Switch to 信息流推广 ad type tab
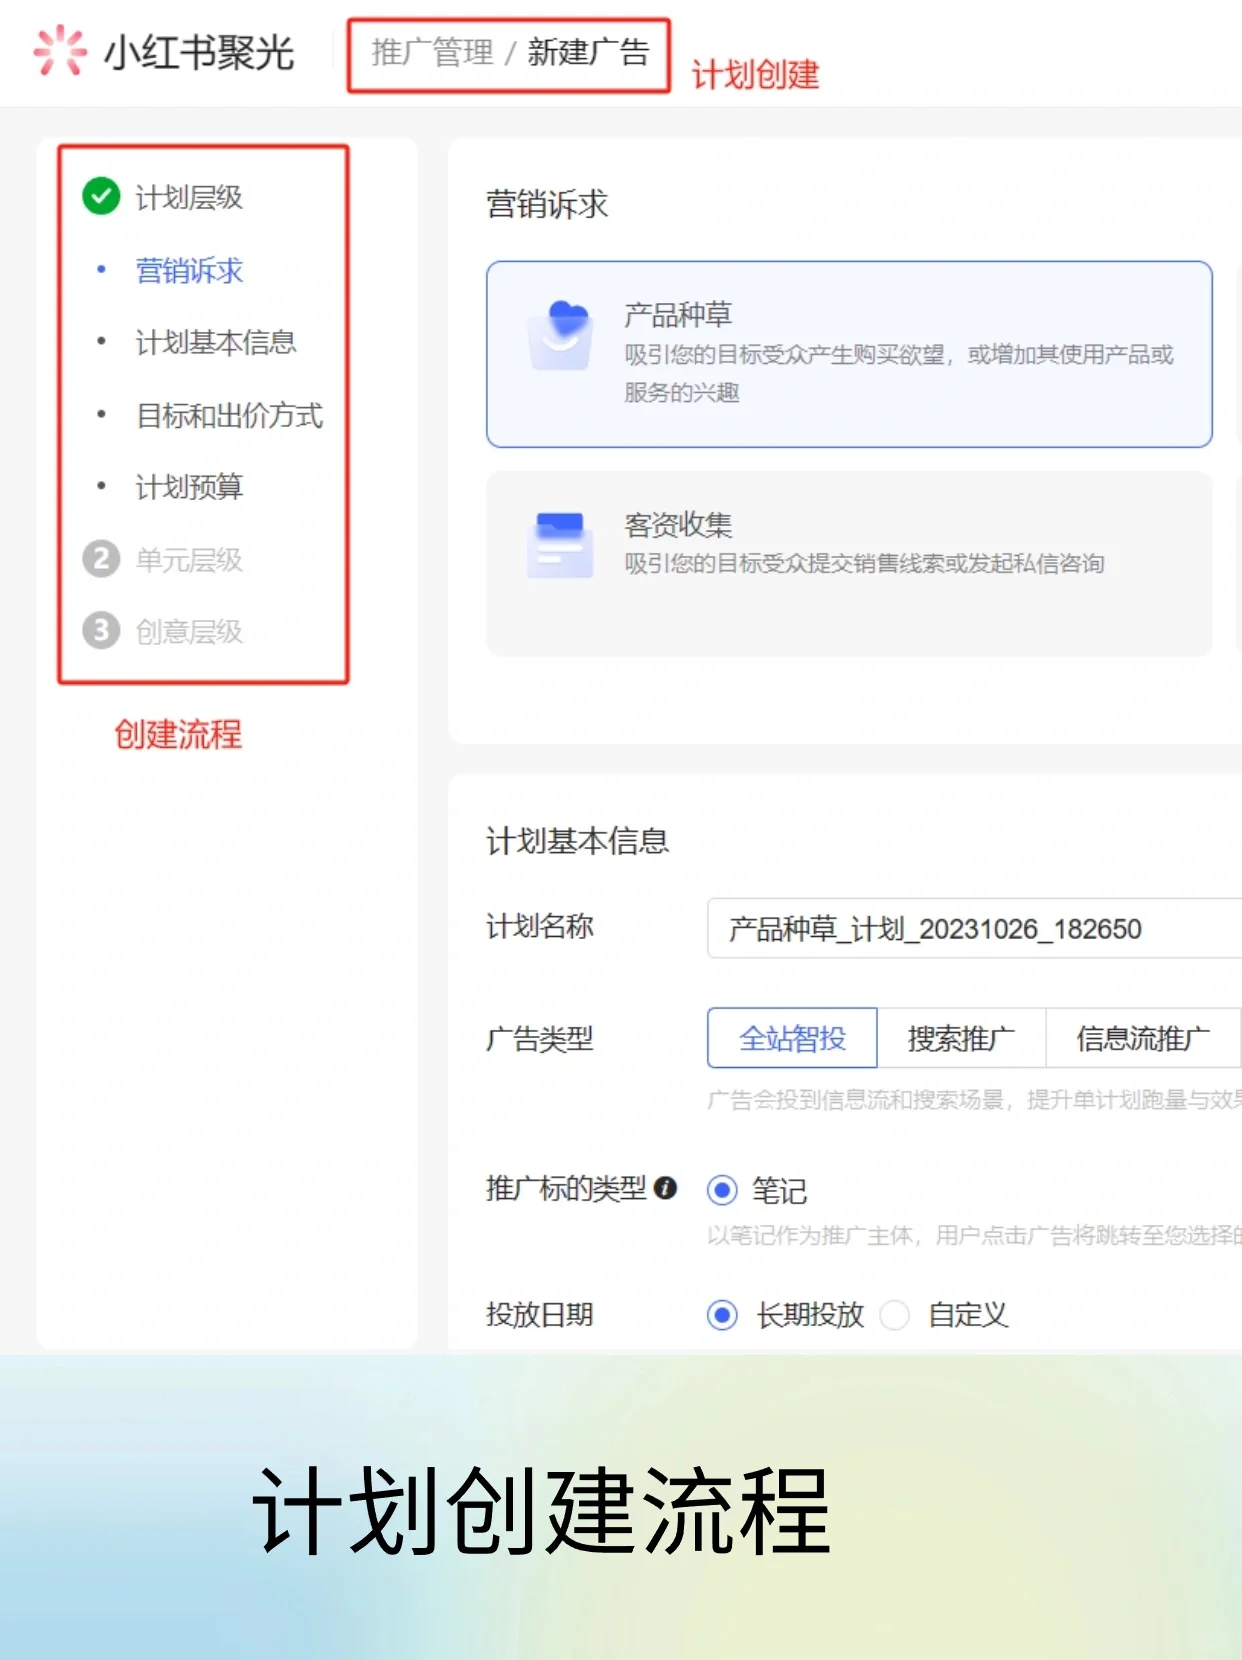The height and width of the screenshot is (1660, 1242). [x=1142, y=1039]
